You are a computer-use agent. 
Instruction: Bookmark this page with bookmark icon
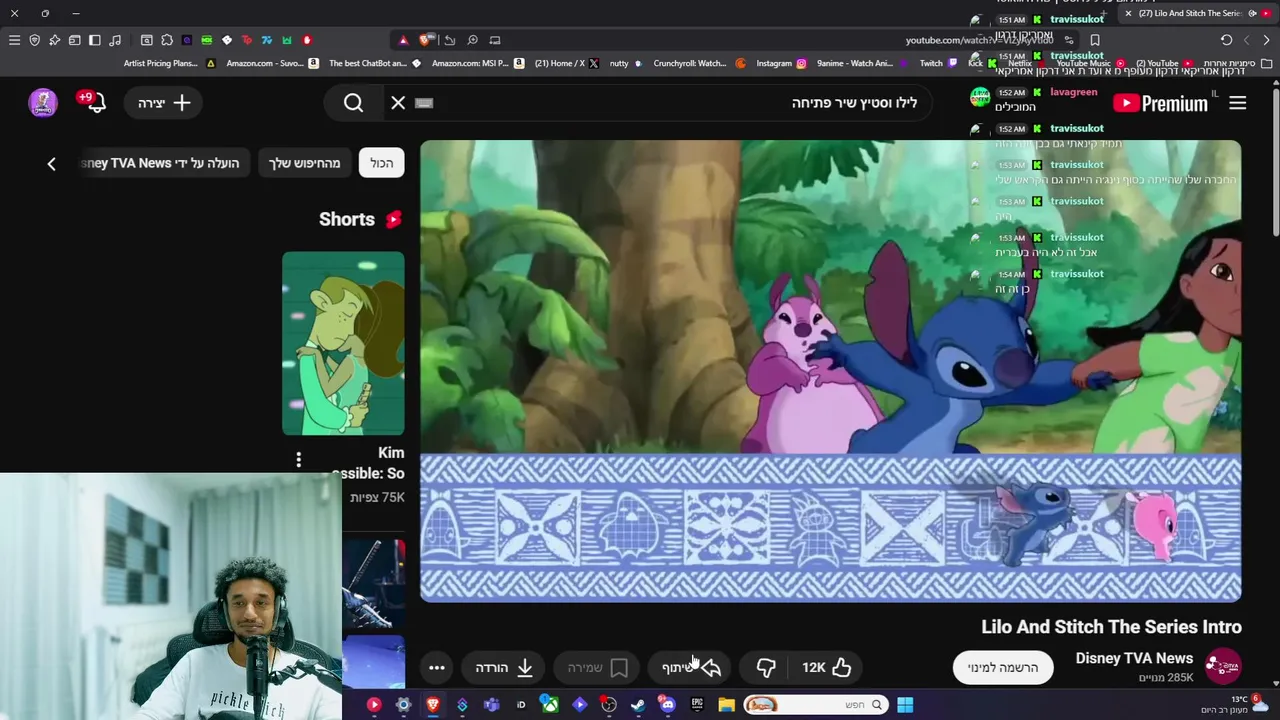tap(1095, 40)
